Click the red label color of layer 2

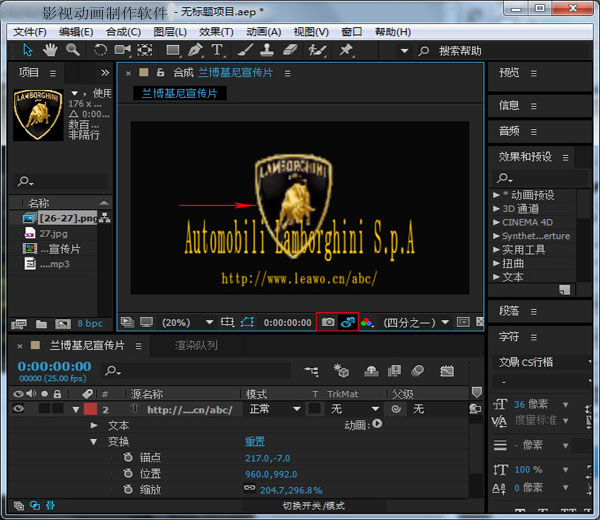click(x=90, y=409)
